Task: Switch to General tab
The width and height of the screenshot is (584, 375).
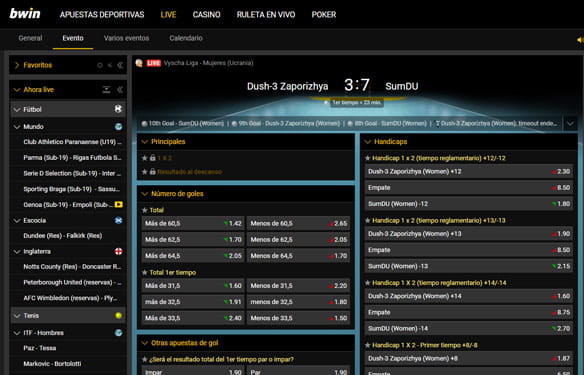Action: [30, 38]
